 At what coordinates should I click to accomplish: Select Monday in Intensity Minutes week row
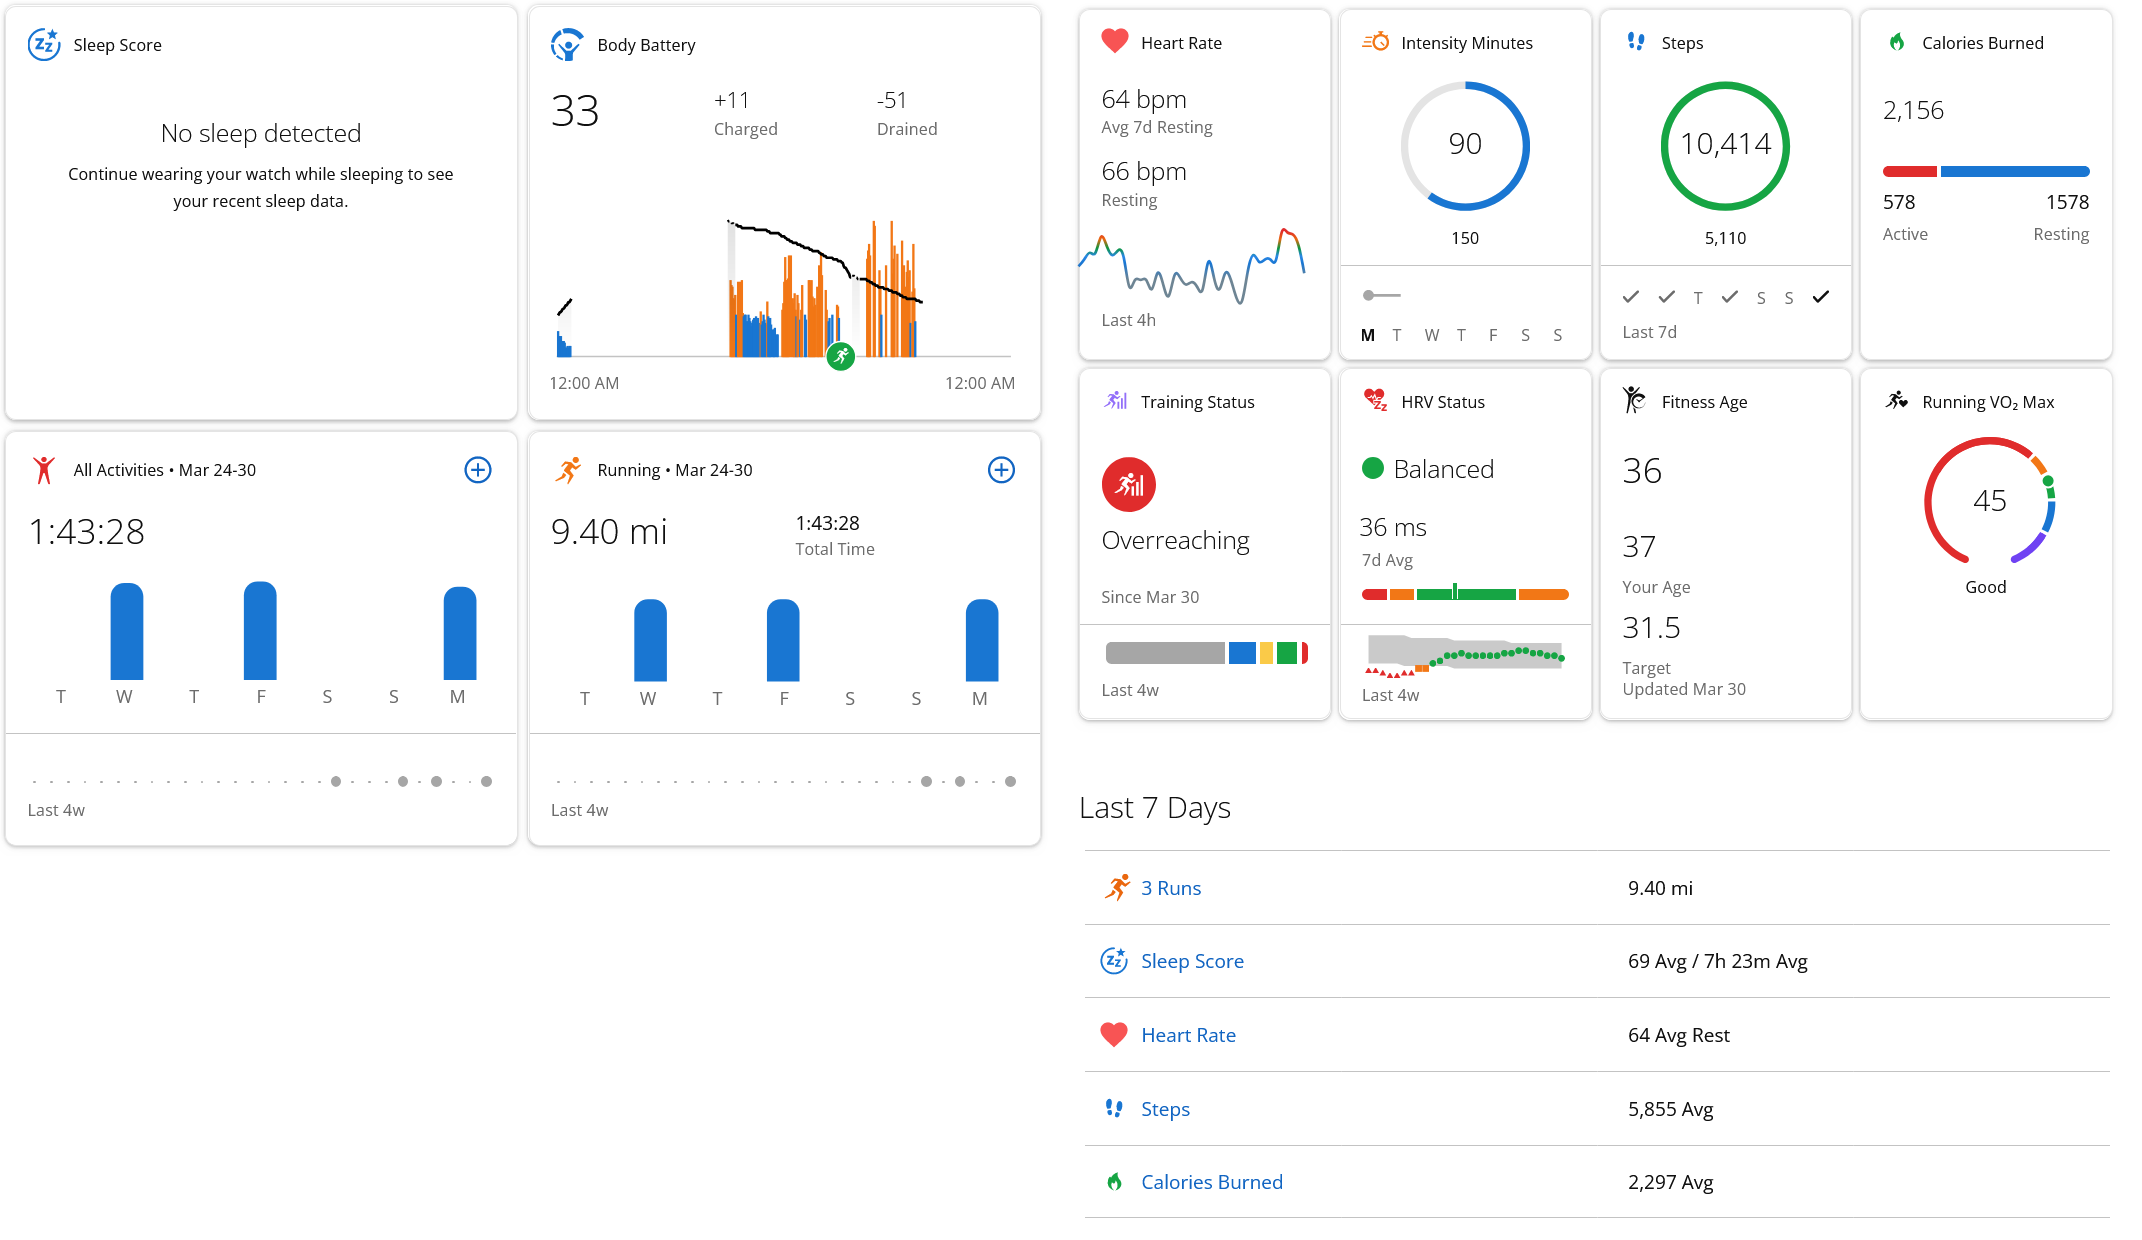point(1367,335)
